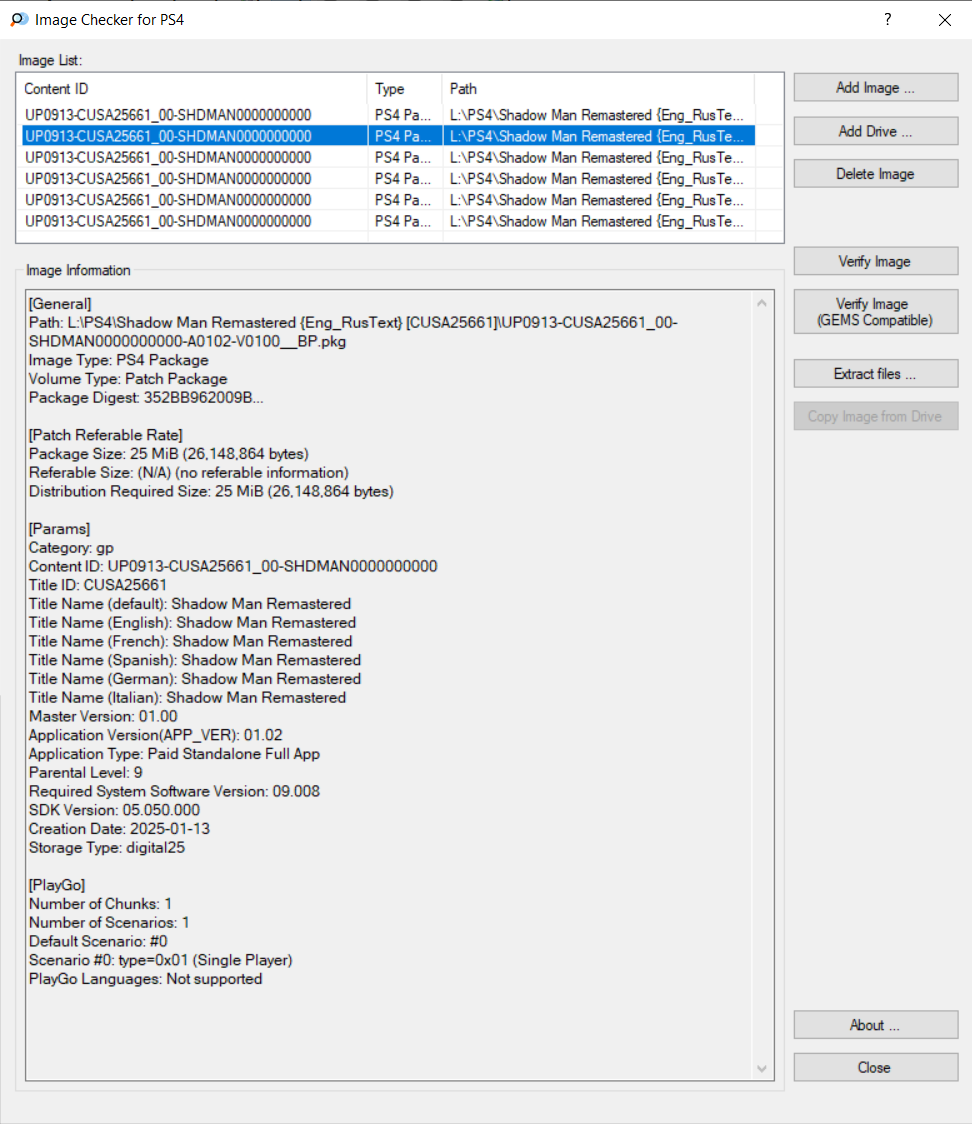The width and height of the screenshot is (972, 1124).
Task: Click the Image Information scrollbar down arrow
Action: [762, 1069]
